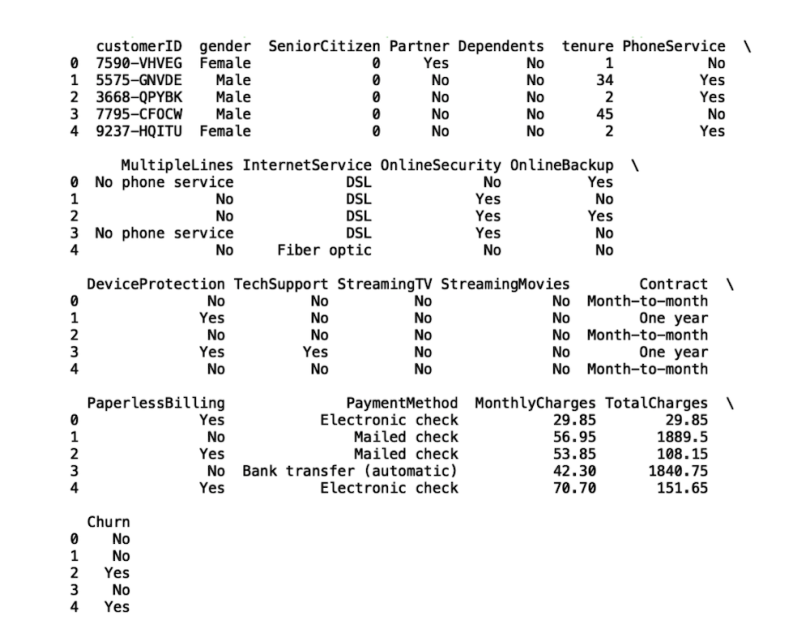Click the customerID column header
Image resolution: width=810 pixels, height=620 pixels.
(x=139, y=46)
